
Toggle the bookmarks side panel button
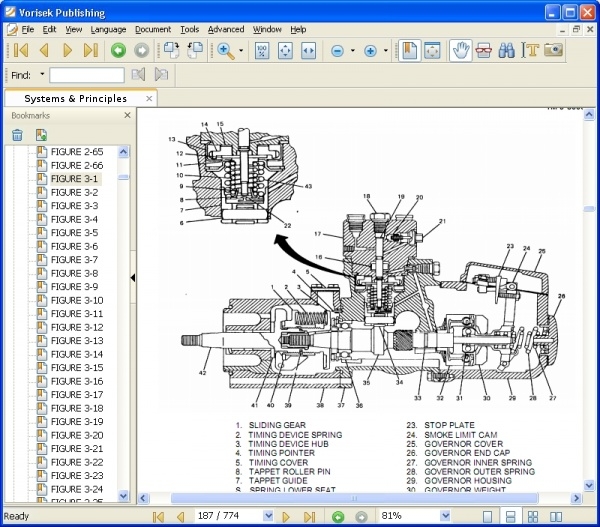pyautogui.click(x=408, y=50)
